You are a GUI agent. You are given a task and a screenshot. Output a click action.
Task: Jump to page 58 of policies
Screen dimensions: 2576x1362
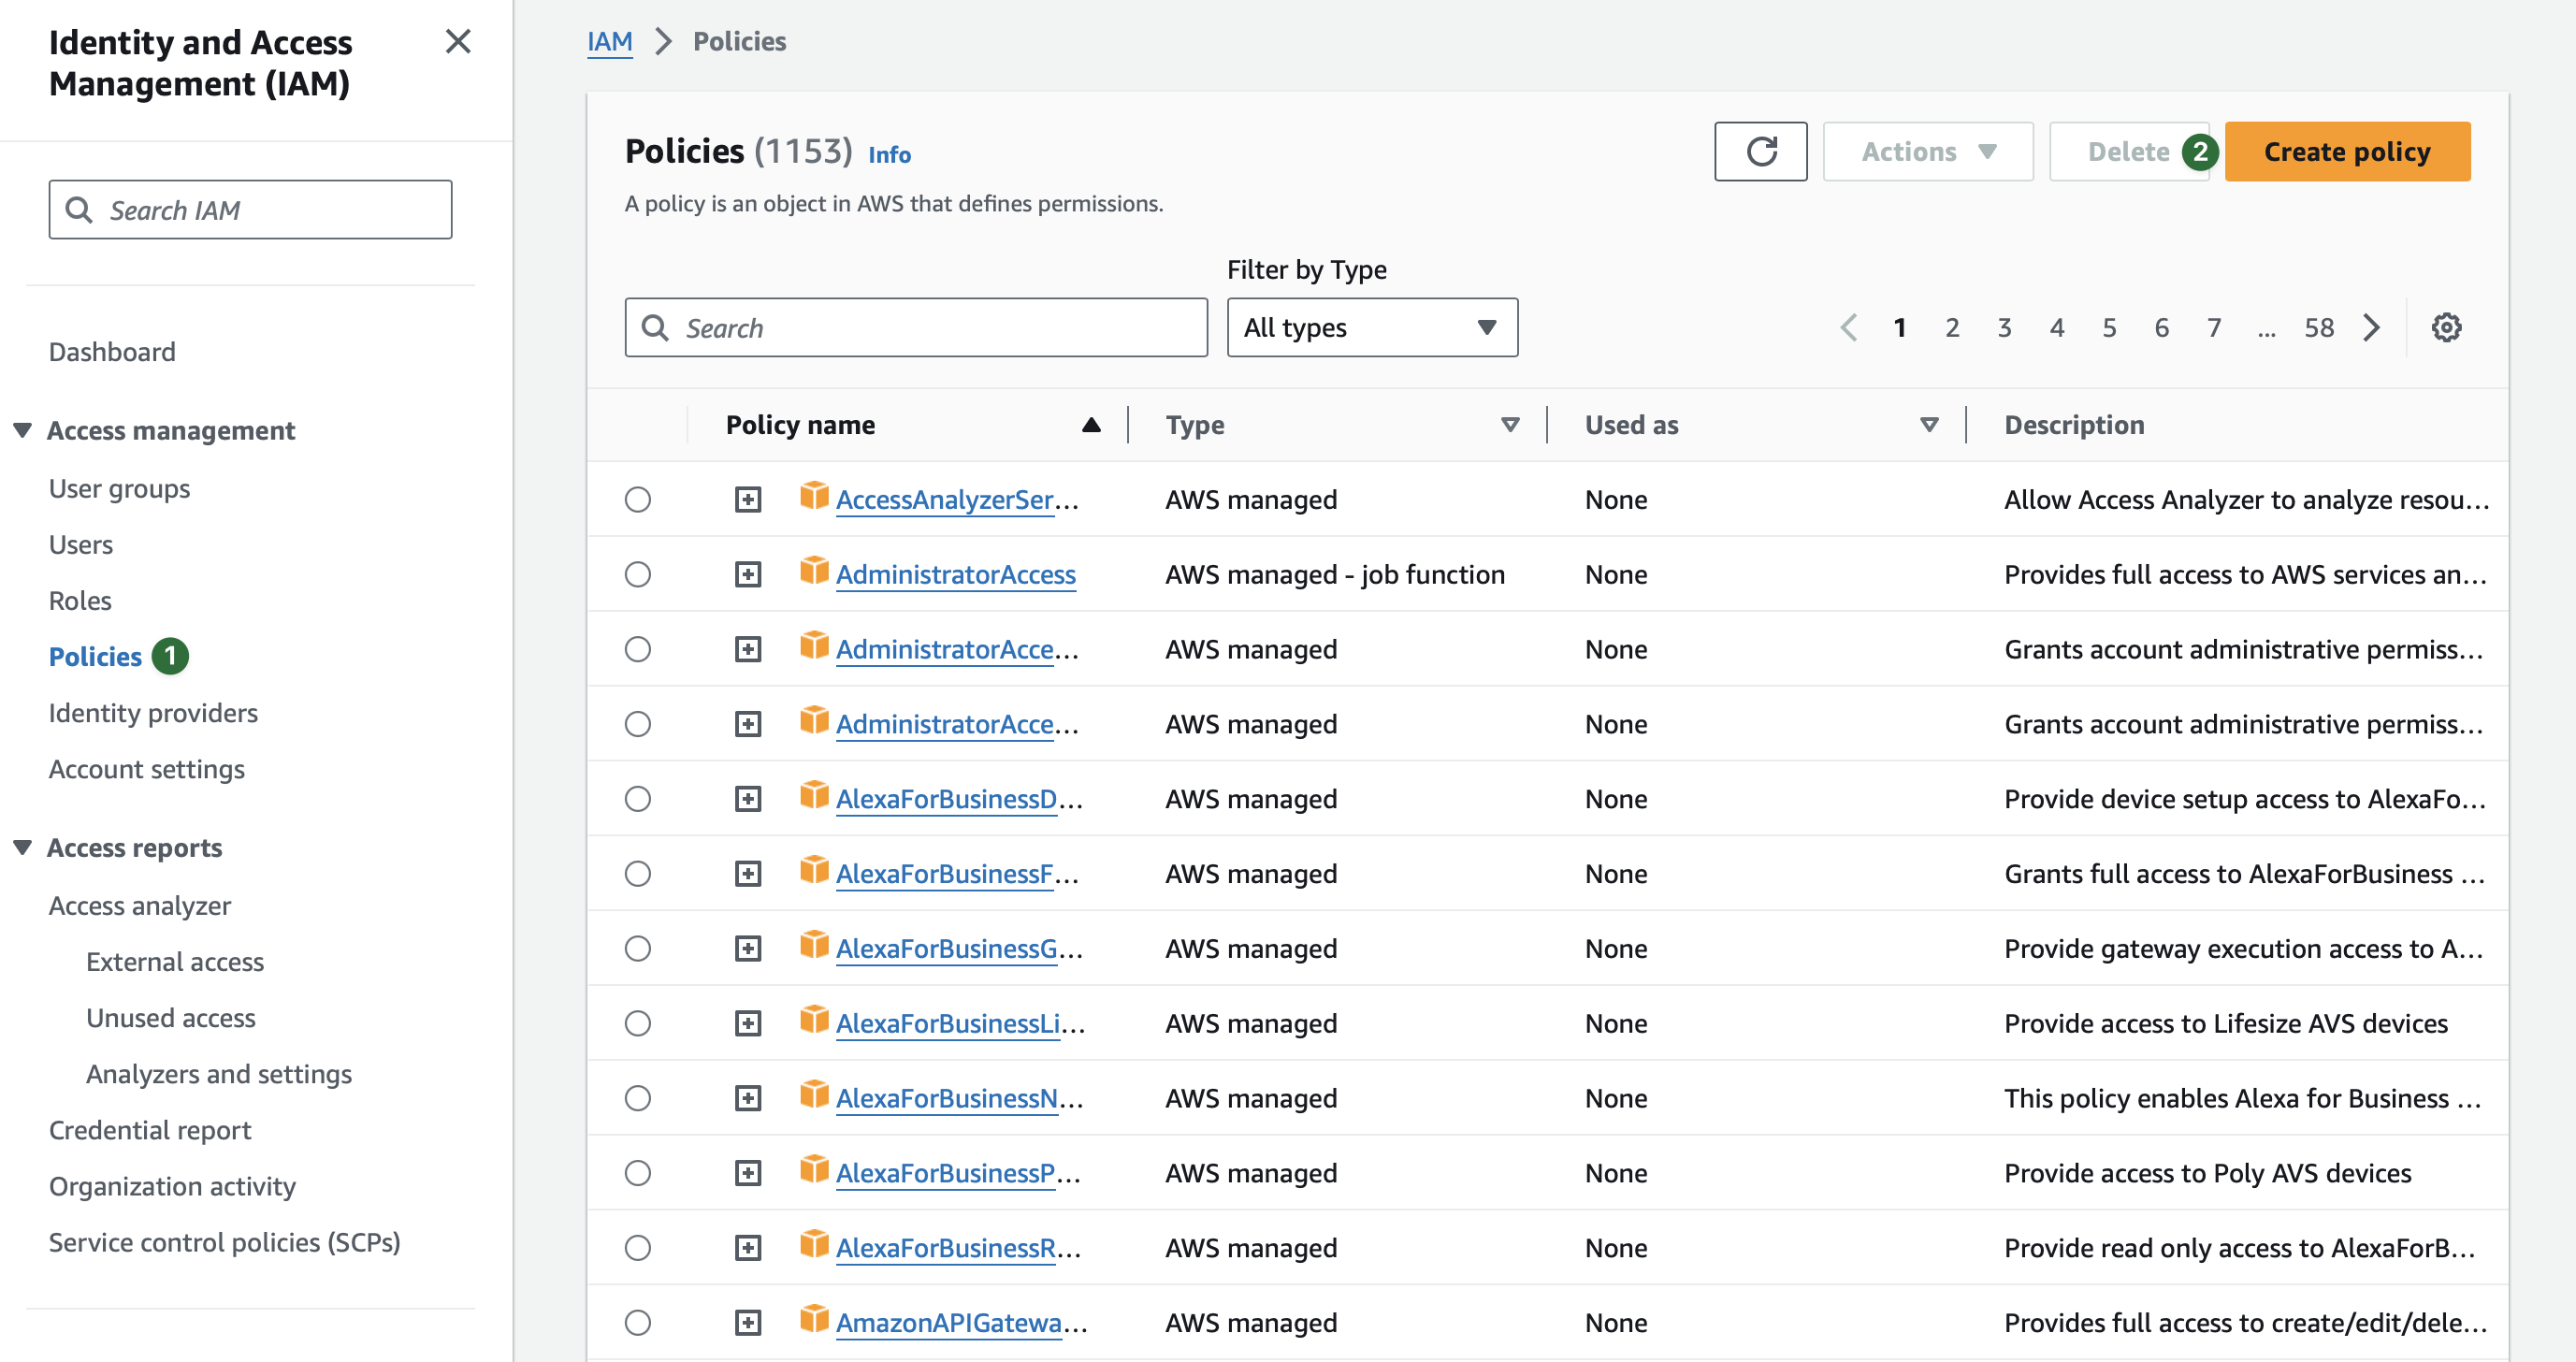2318,328
